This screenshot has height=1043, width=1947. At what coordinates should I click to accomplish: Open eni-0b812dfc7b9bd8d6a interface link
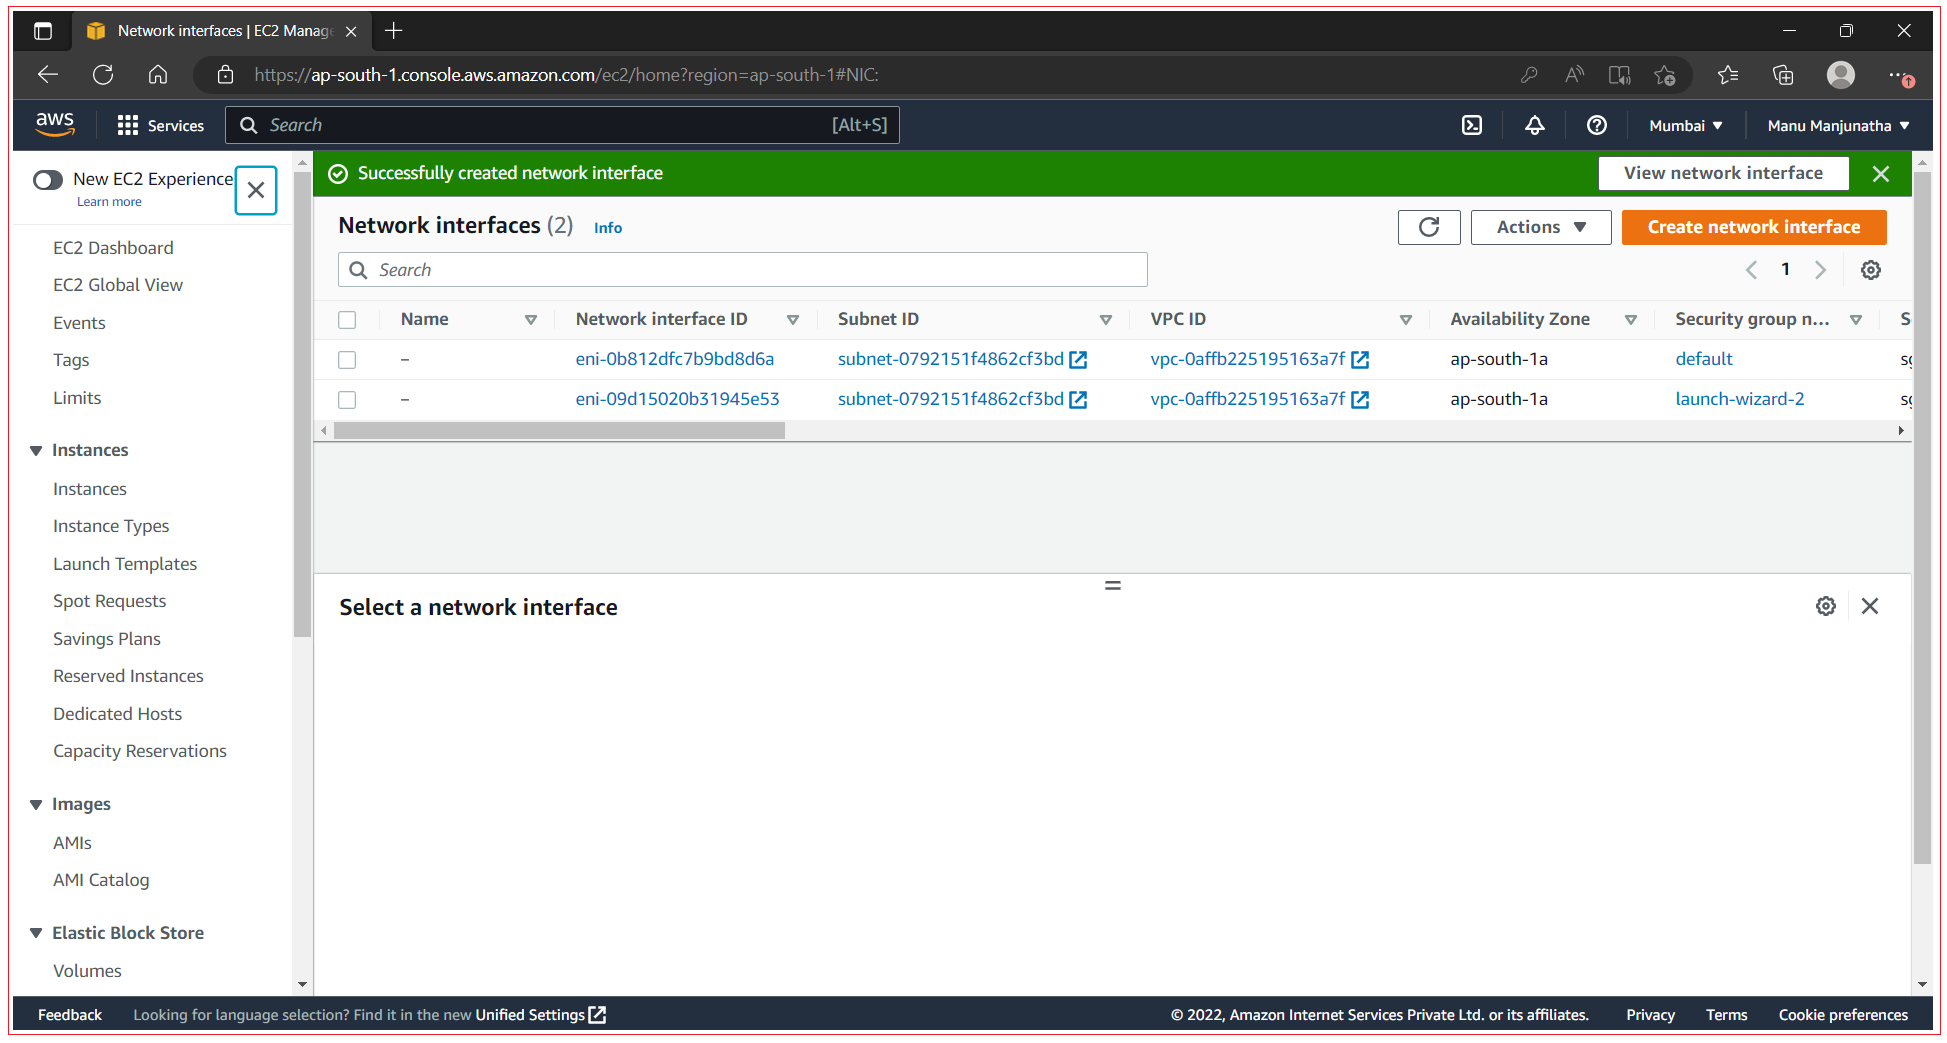click(x=675, y=359)
